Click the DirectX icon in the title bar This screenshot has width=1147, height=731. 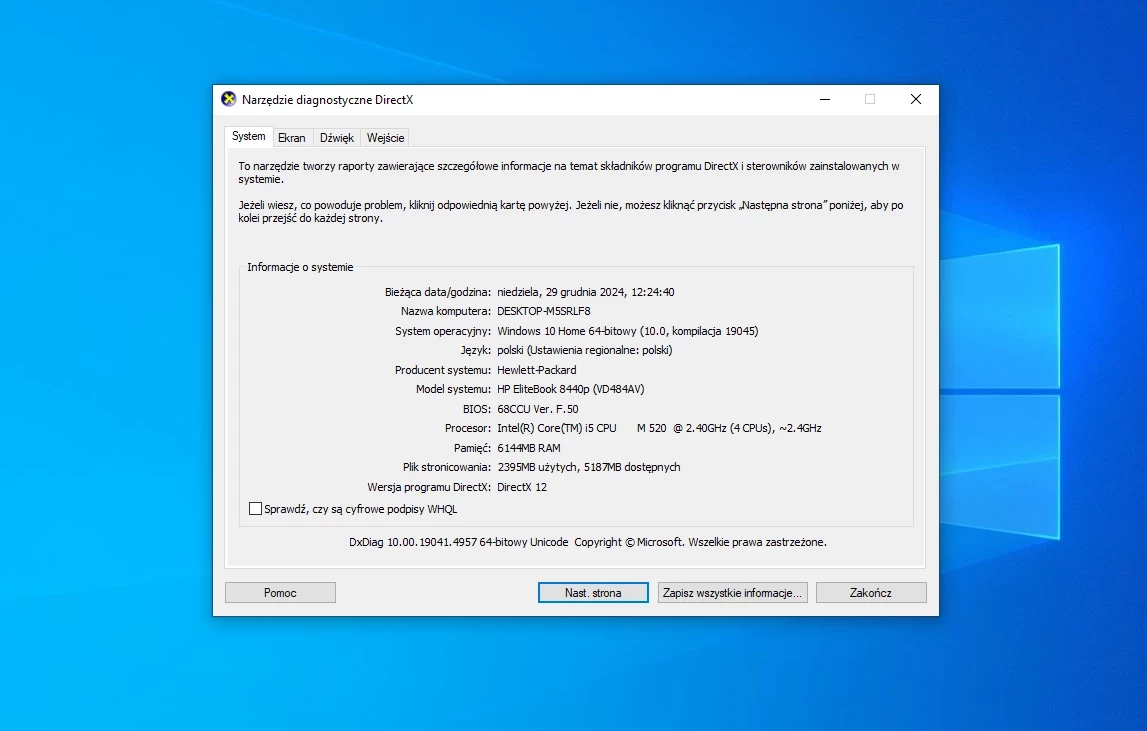pos(229,99)
